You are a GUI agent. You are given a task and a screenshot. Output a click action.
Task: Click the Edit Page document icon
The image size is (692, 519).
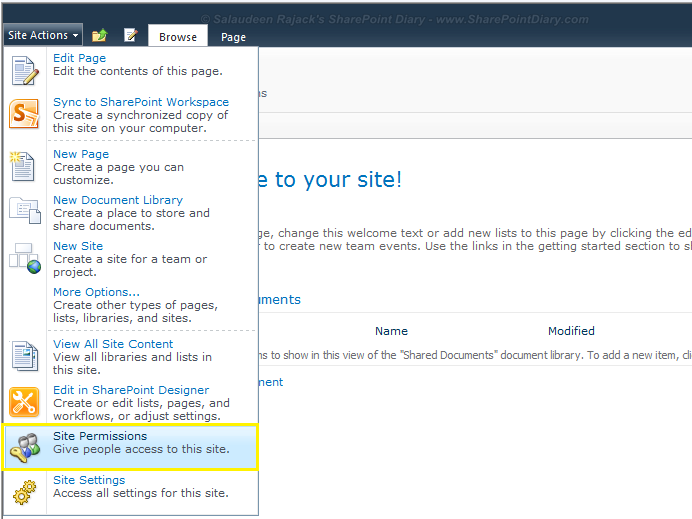(24, 71)
